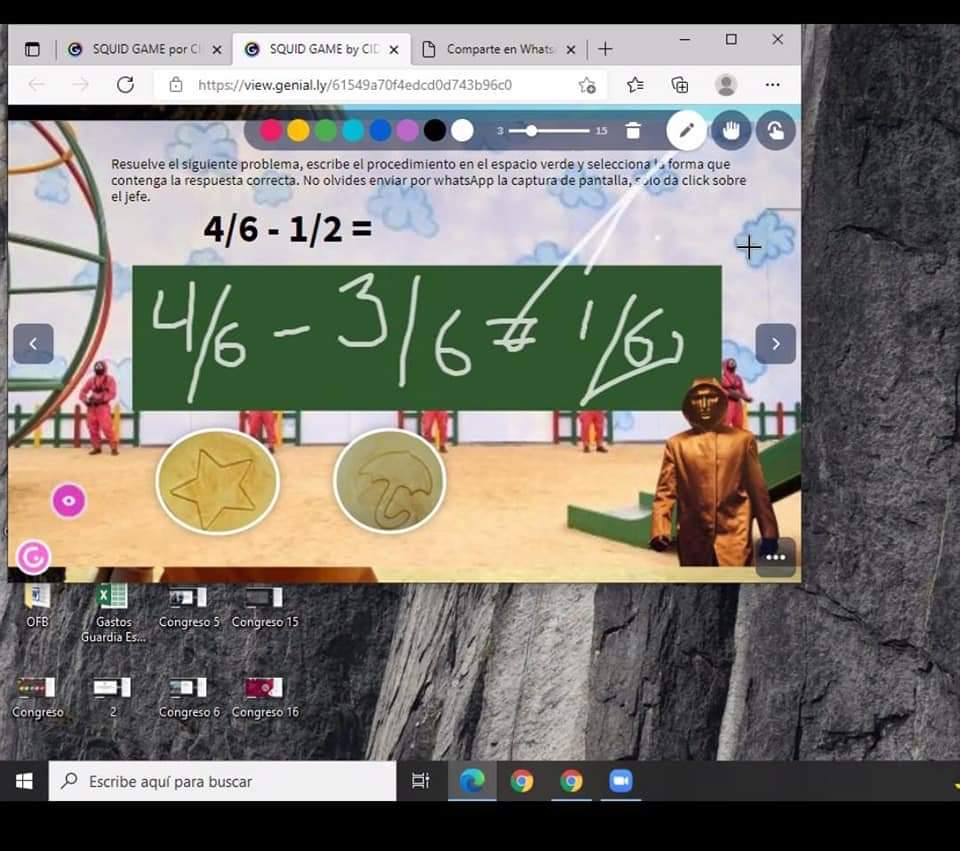Select the Congreso desktop file
Image resolution: width=960 pixels, height=851 pixels.
click(37, 697)
